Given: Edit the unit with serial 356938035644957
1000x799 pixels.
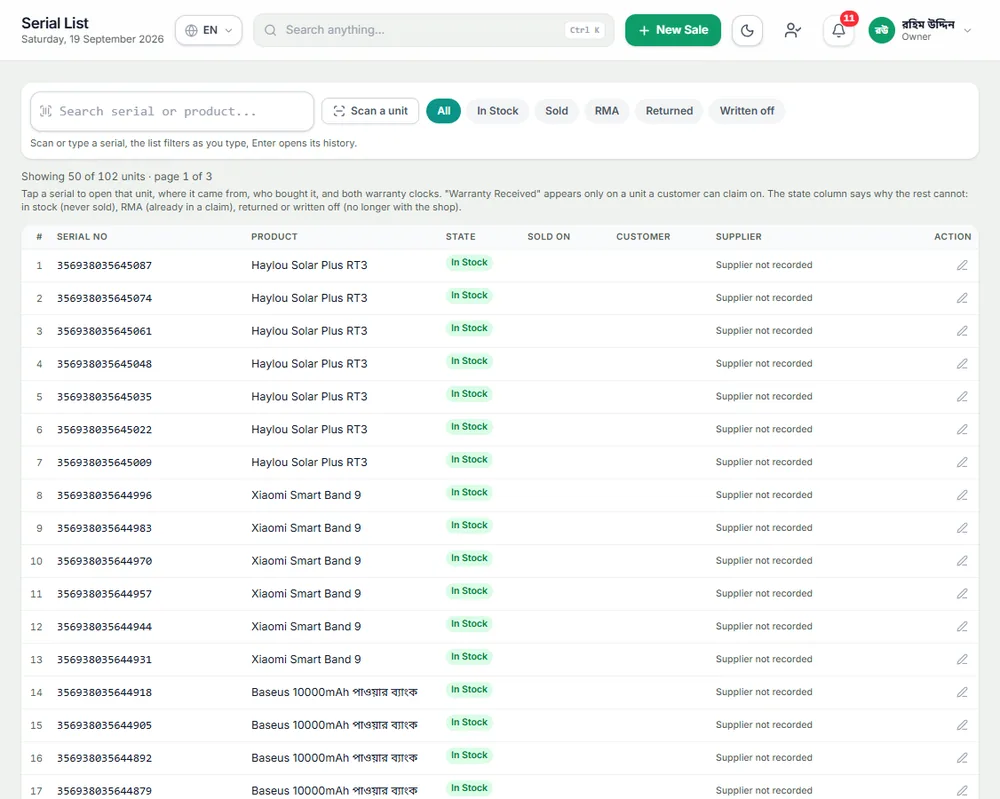Looking at the screenshot, I should [962, 594].
